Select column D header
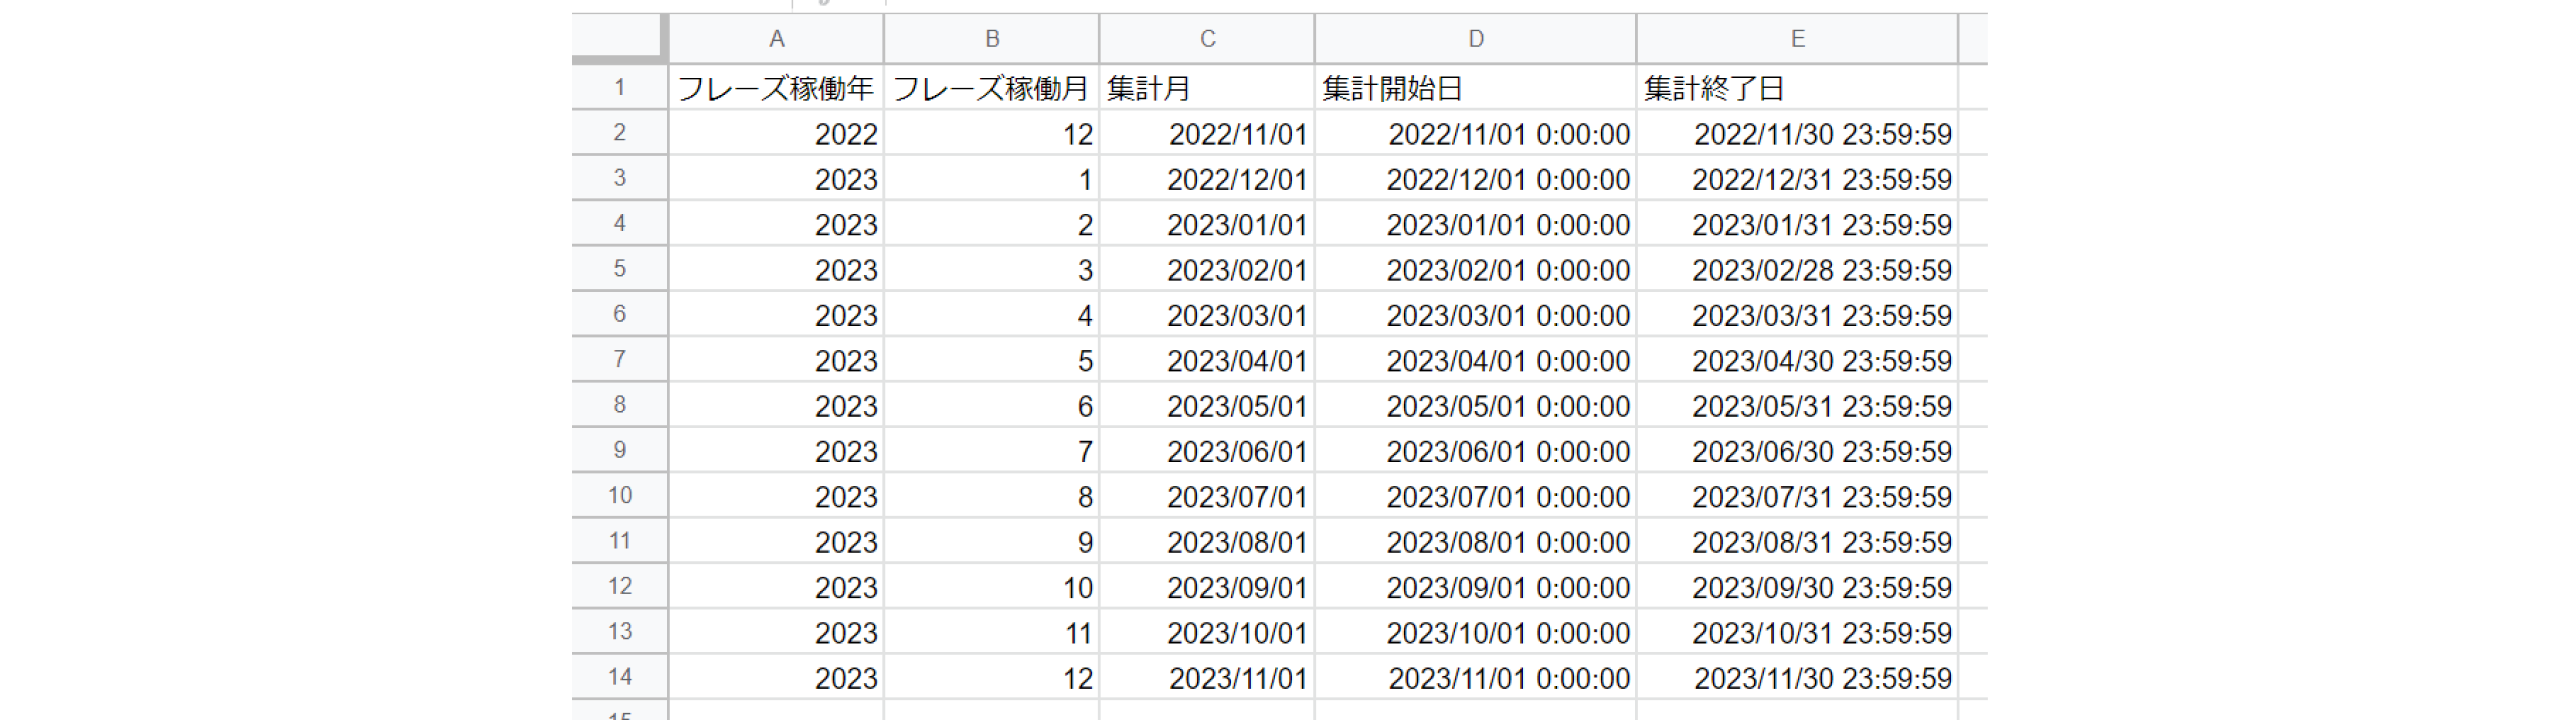This screenshot has height=720, width=2560. click(x=1475, y=39)
